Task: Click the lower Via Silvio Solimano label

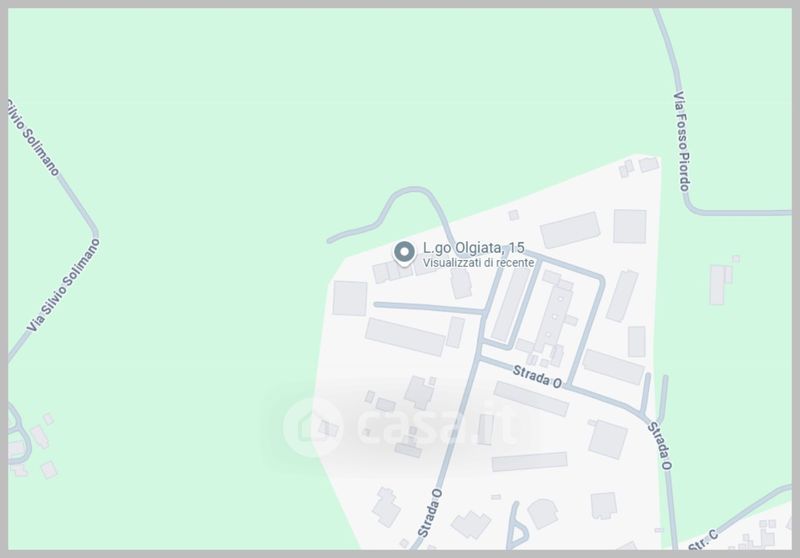Action: [x=64, y=285]
